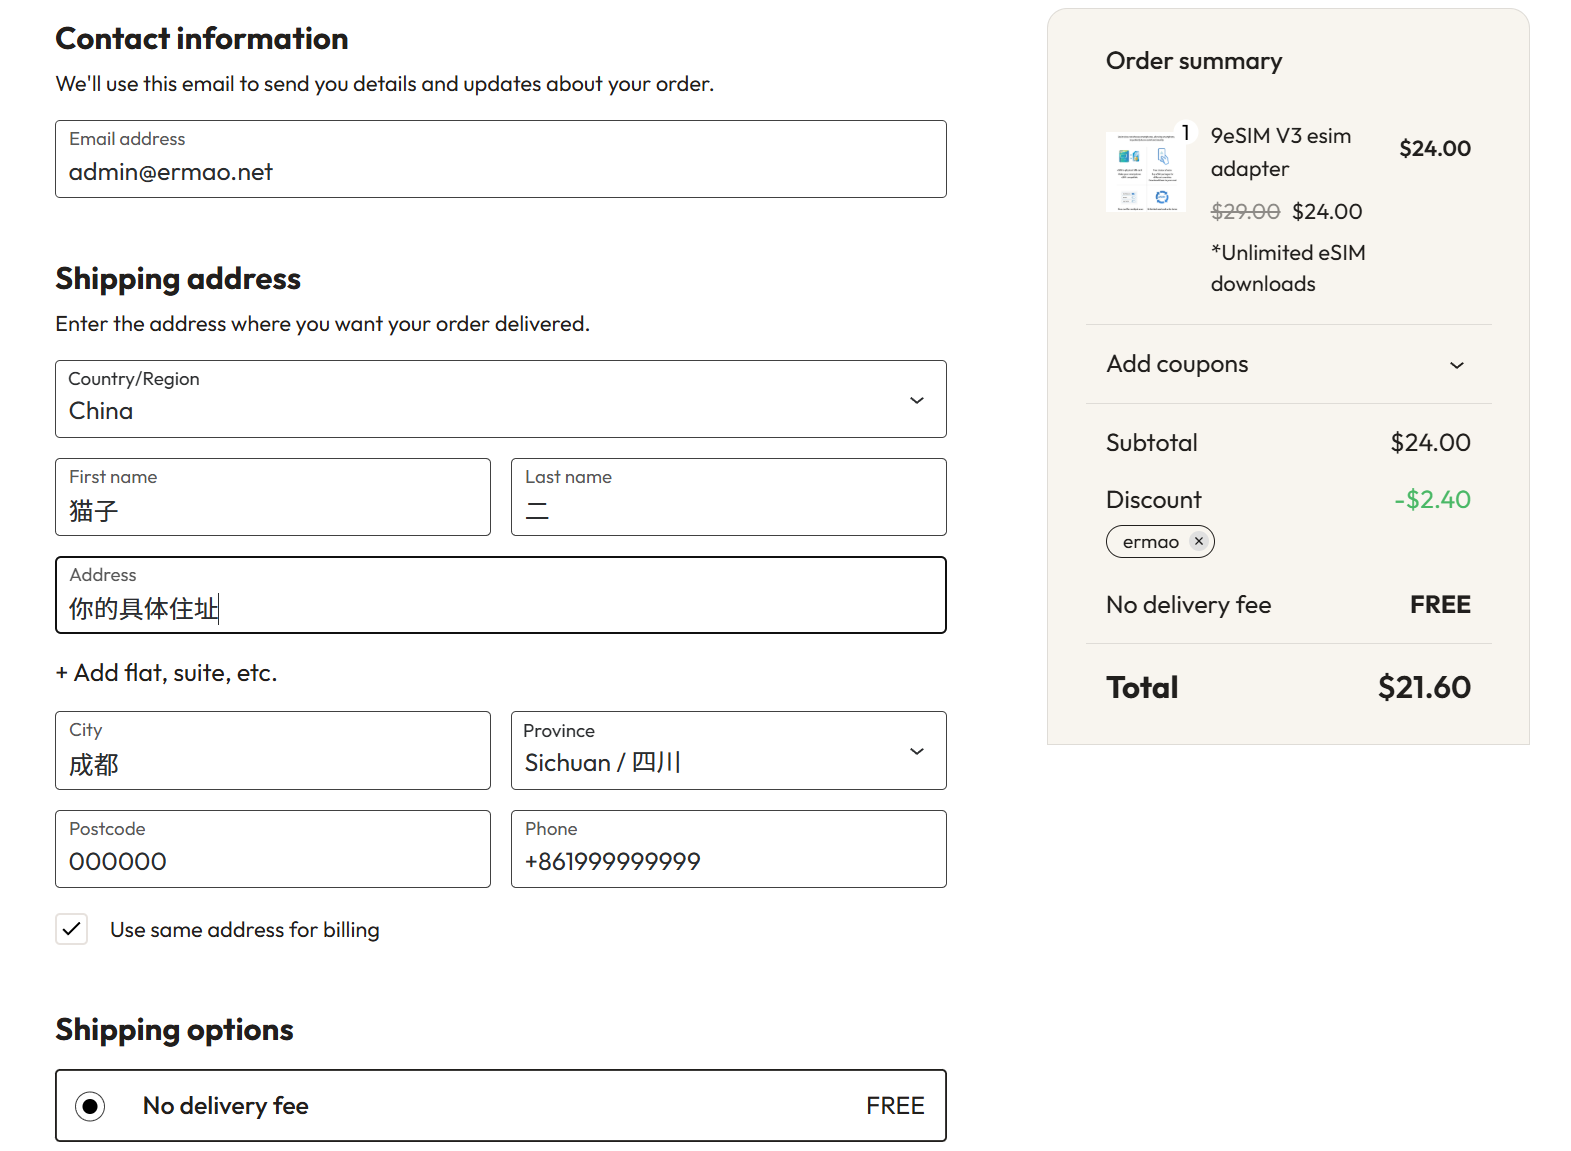This screenshot has height=1151, width=1571.
Task: Click into the Address field
Action: pos(500,596)
